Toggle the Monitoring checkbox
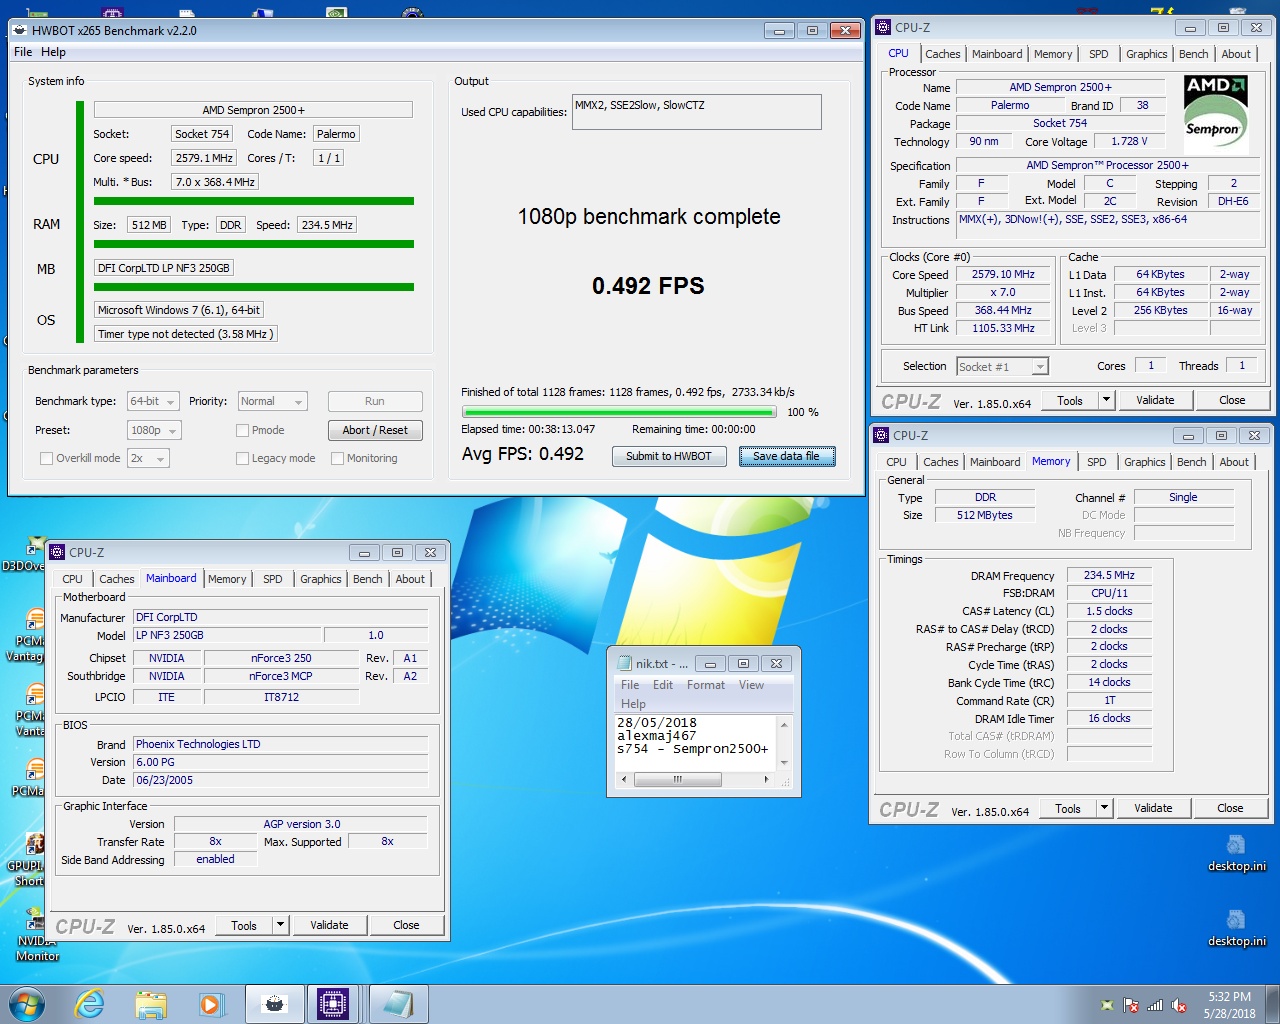 pyautogui.click(x=337, y=458)
